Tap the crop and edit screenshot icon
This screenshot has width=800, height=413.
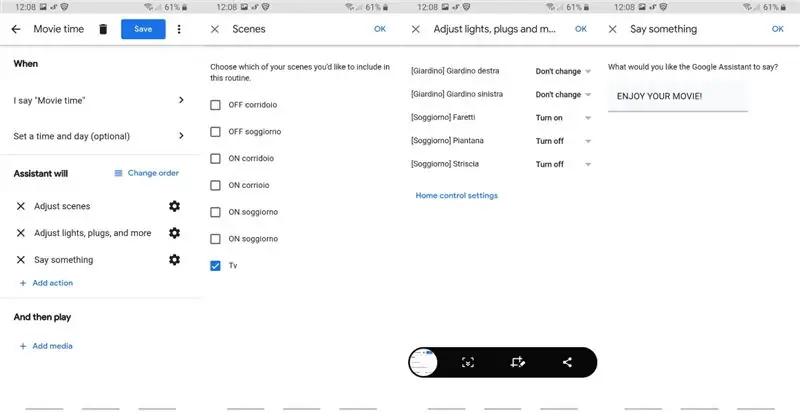coord(517,362)
